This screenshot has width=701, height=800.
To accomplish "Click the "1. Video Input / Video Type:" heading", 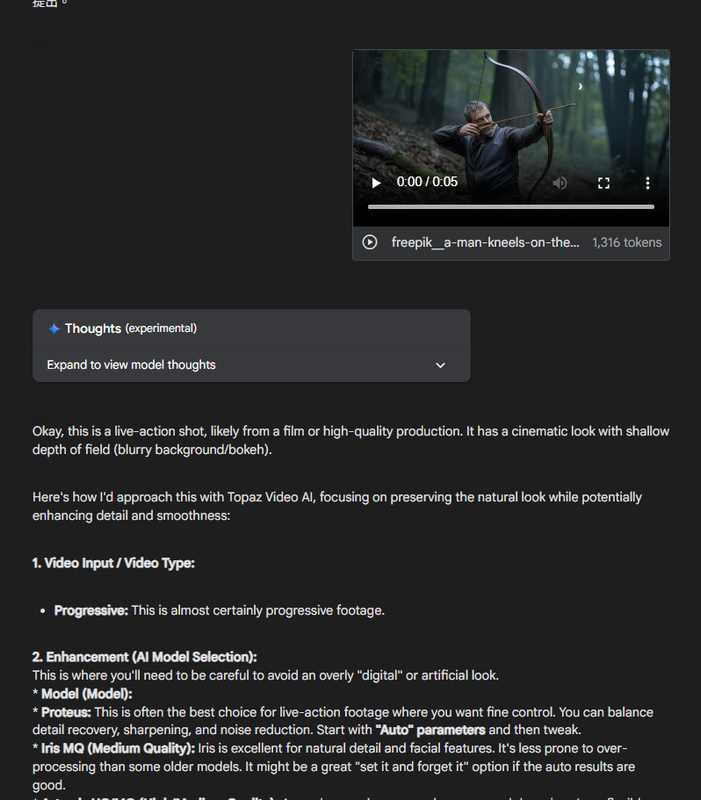I will pos(113,563).
